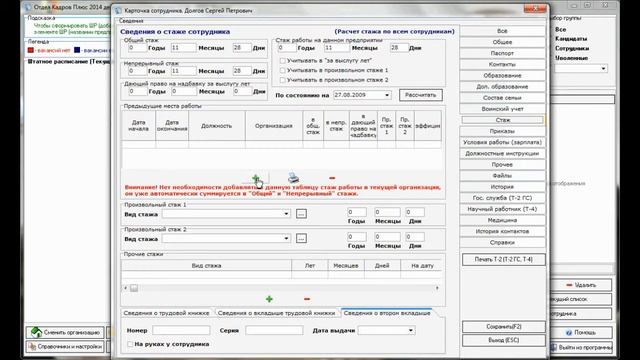The image size is (640, 360).
Task: Click dark blue legend swatch in main window
Action: tap(77, 50)
